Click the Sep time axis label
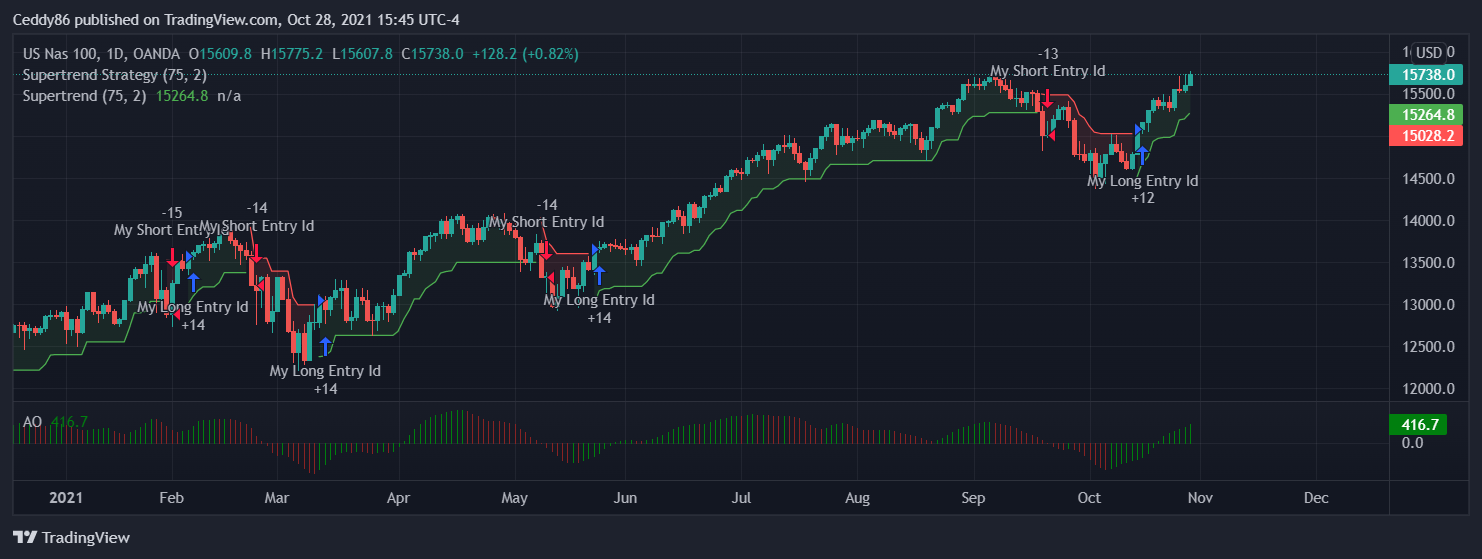1482x559 pixels. (973, 497)
